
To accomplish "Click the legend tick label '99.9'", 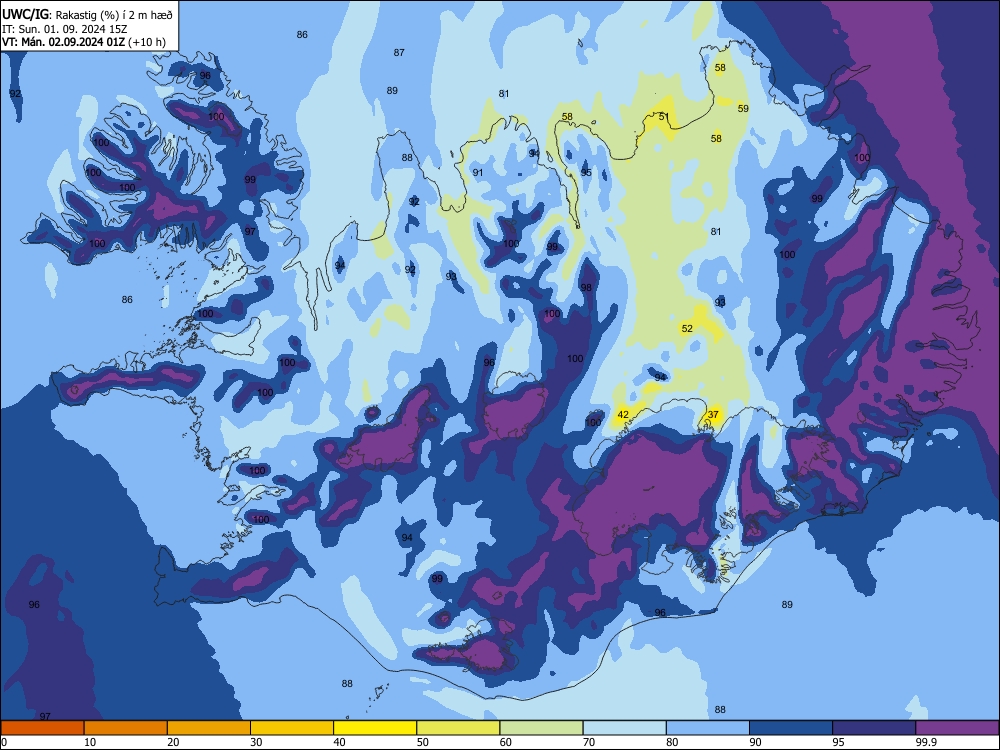I will 926,742.
